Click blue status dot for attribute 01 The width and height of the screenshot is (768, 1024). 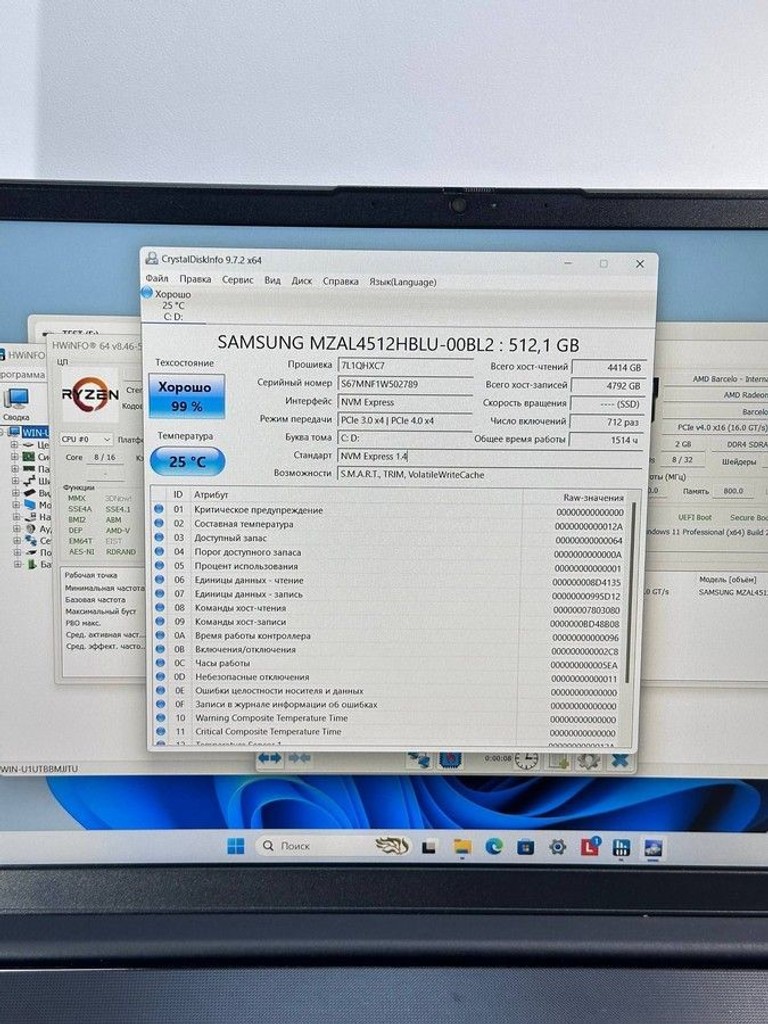pyautogui.click(x=159, y=509)
